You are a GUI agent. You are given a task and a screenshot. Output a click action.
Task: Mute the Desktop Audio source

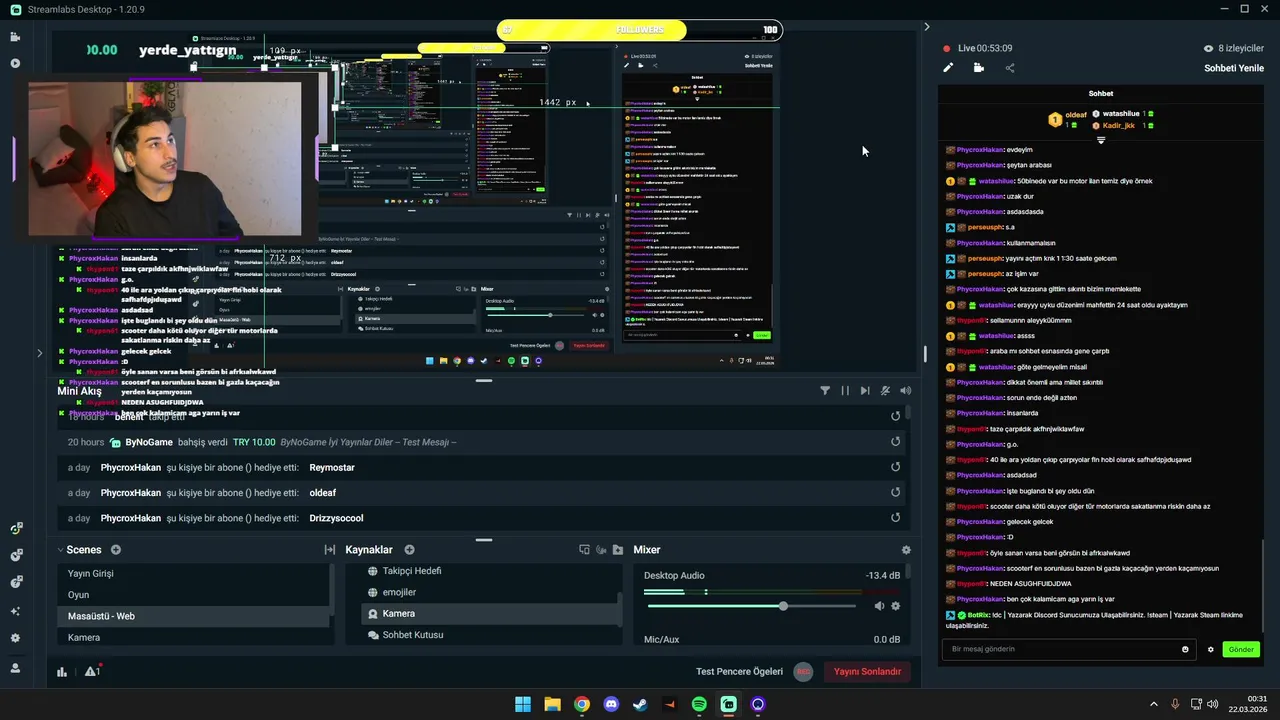point(879,606)
